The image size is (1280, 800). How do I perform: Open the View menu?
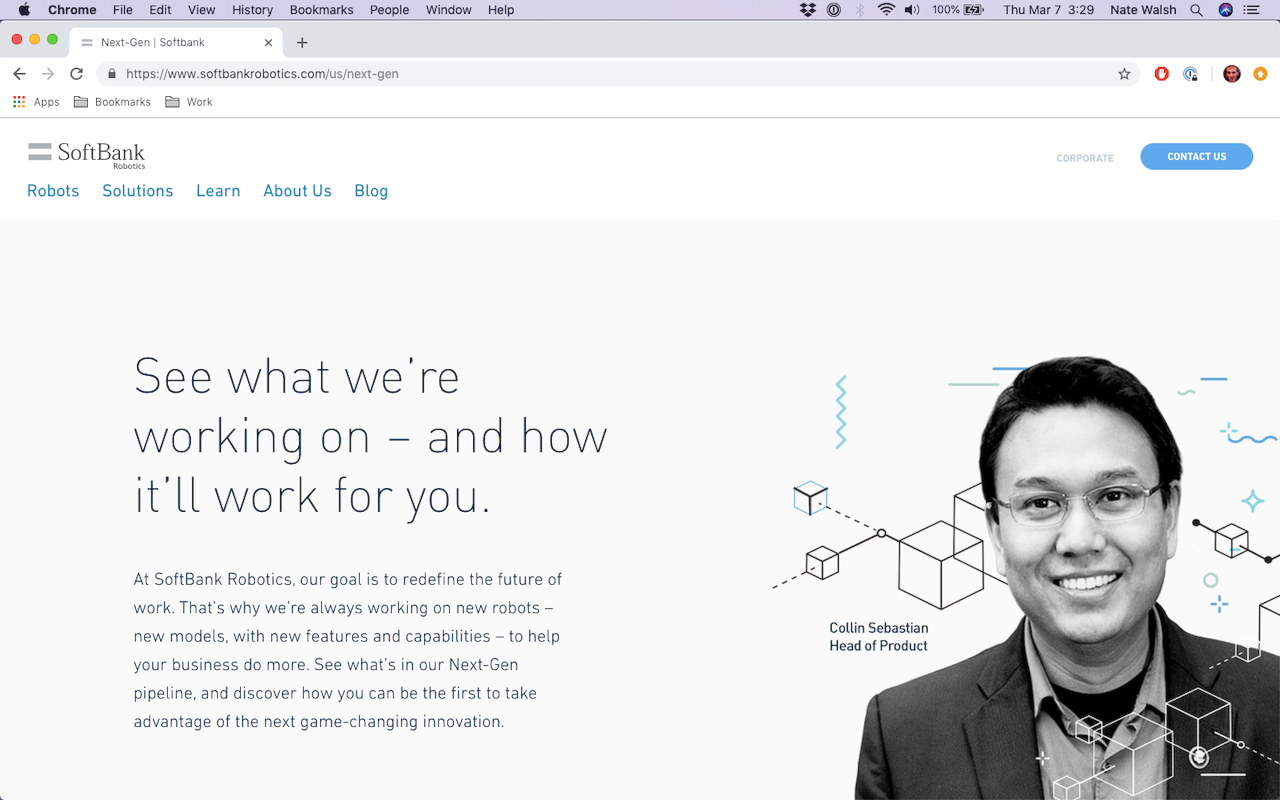click(201, 10)
